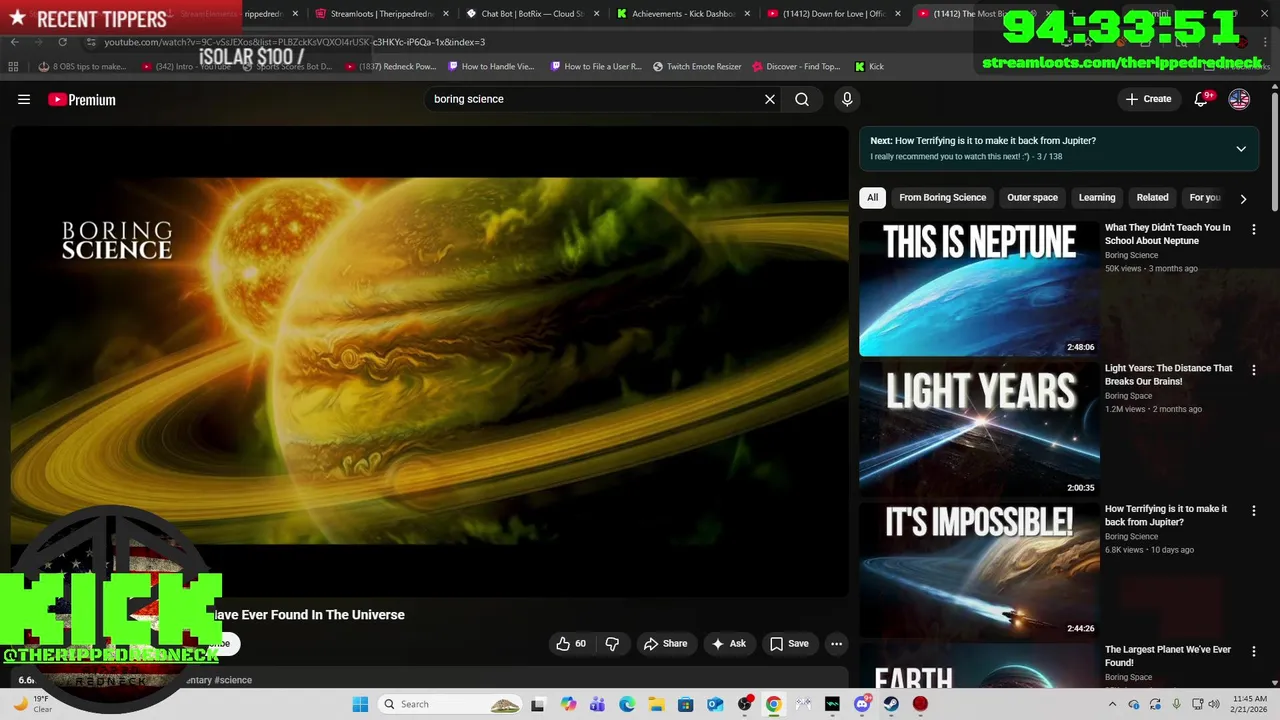Open the How to File a User R... bookmark
This screenshot has width=1280, height=720.
coord(596,66)
